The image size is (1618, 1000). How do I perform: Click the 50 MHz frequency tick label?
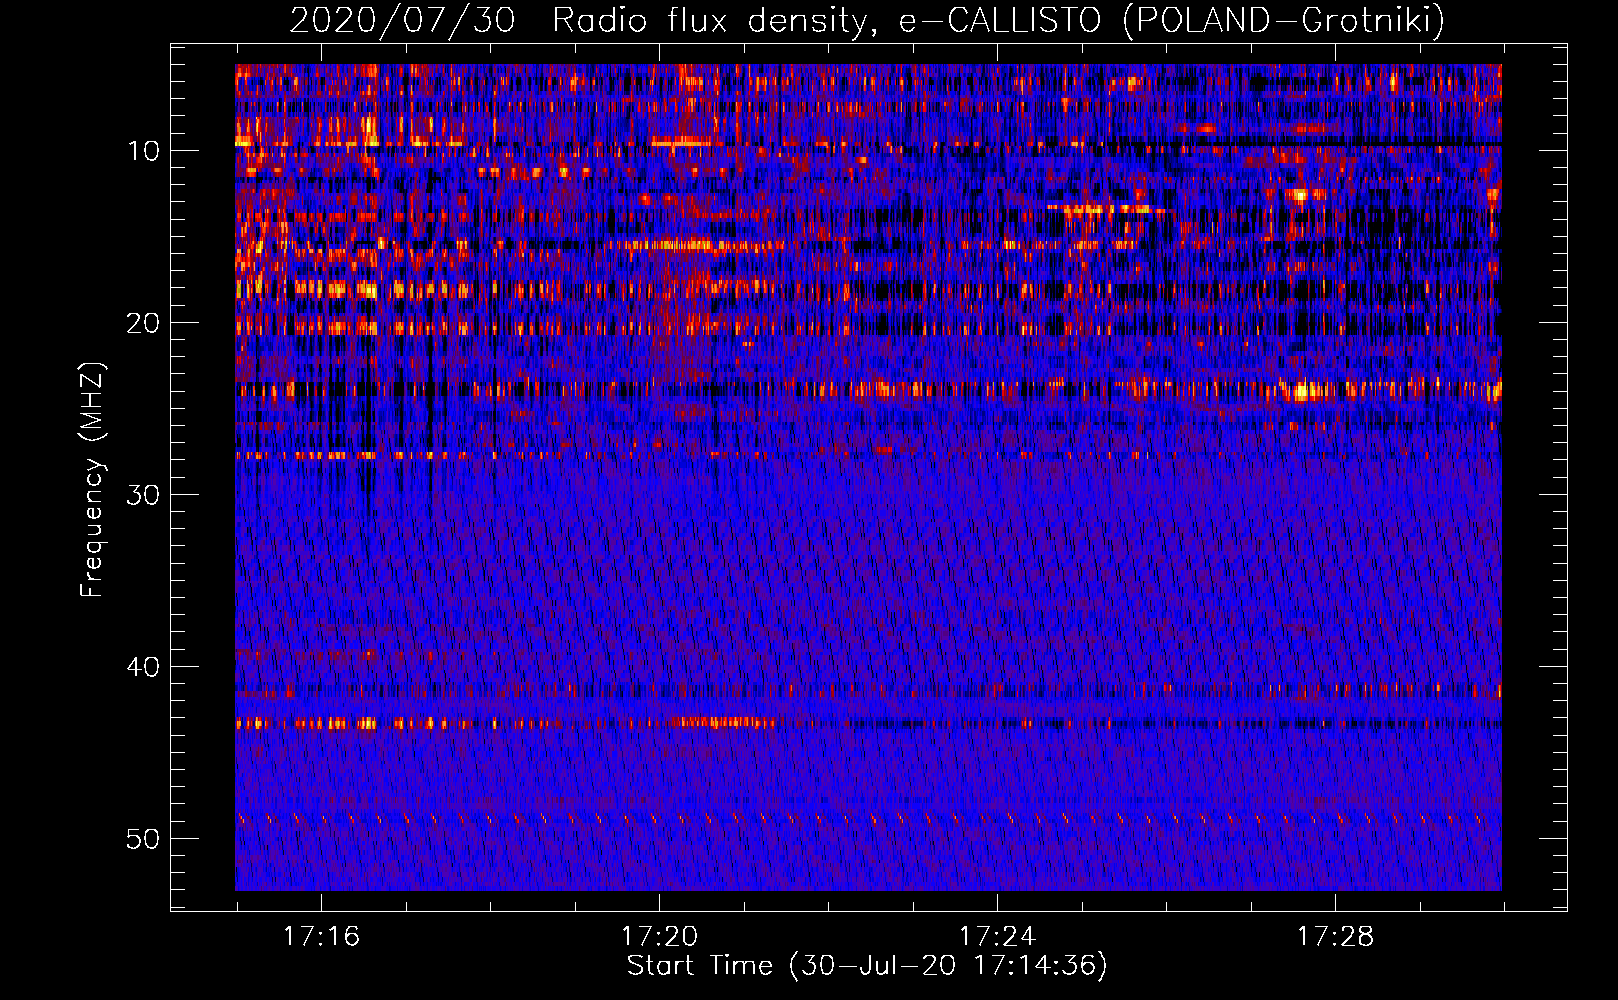144,839
